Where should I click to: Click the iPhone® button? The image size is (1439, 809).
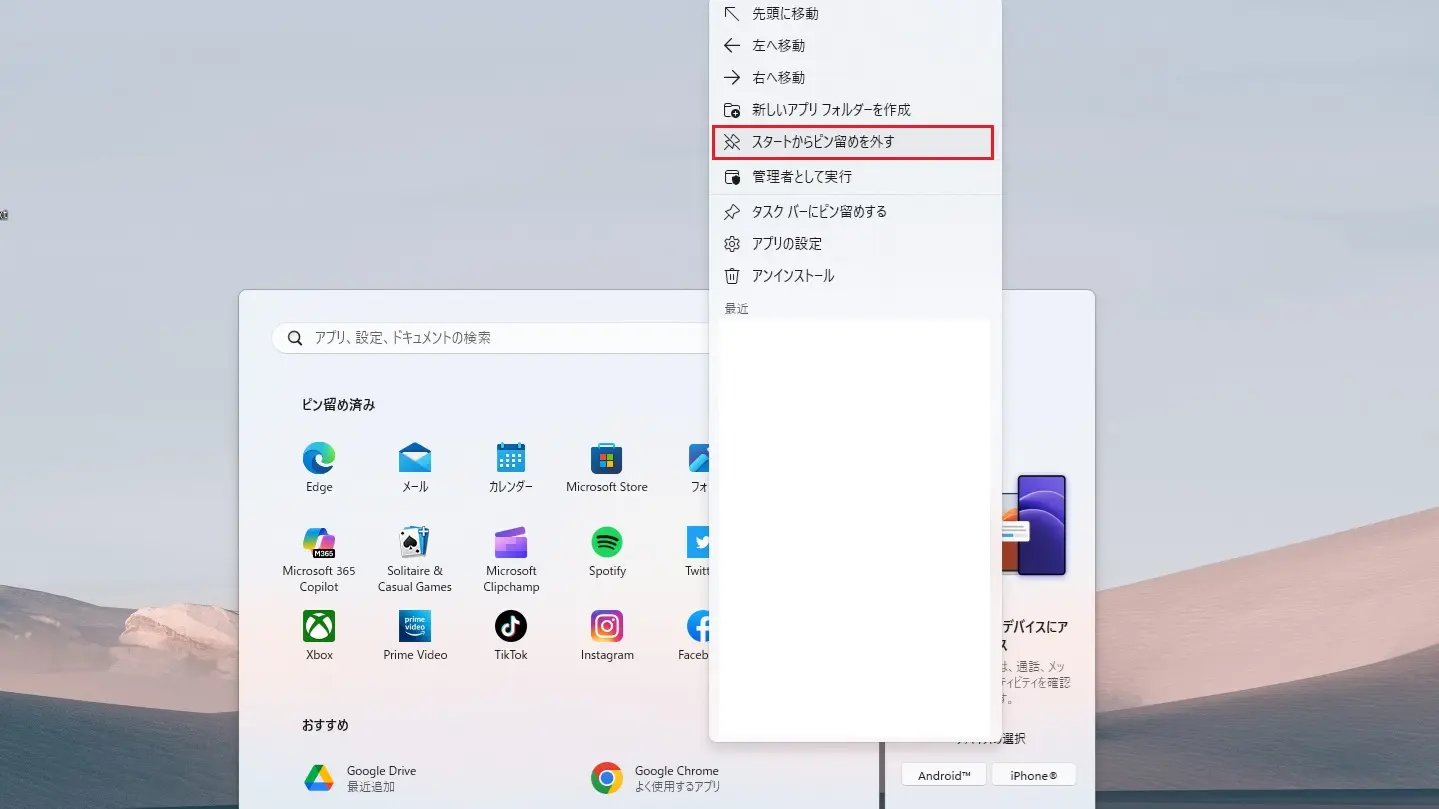(1034, 775)
